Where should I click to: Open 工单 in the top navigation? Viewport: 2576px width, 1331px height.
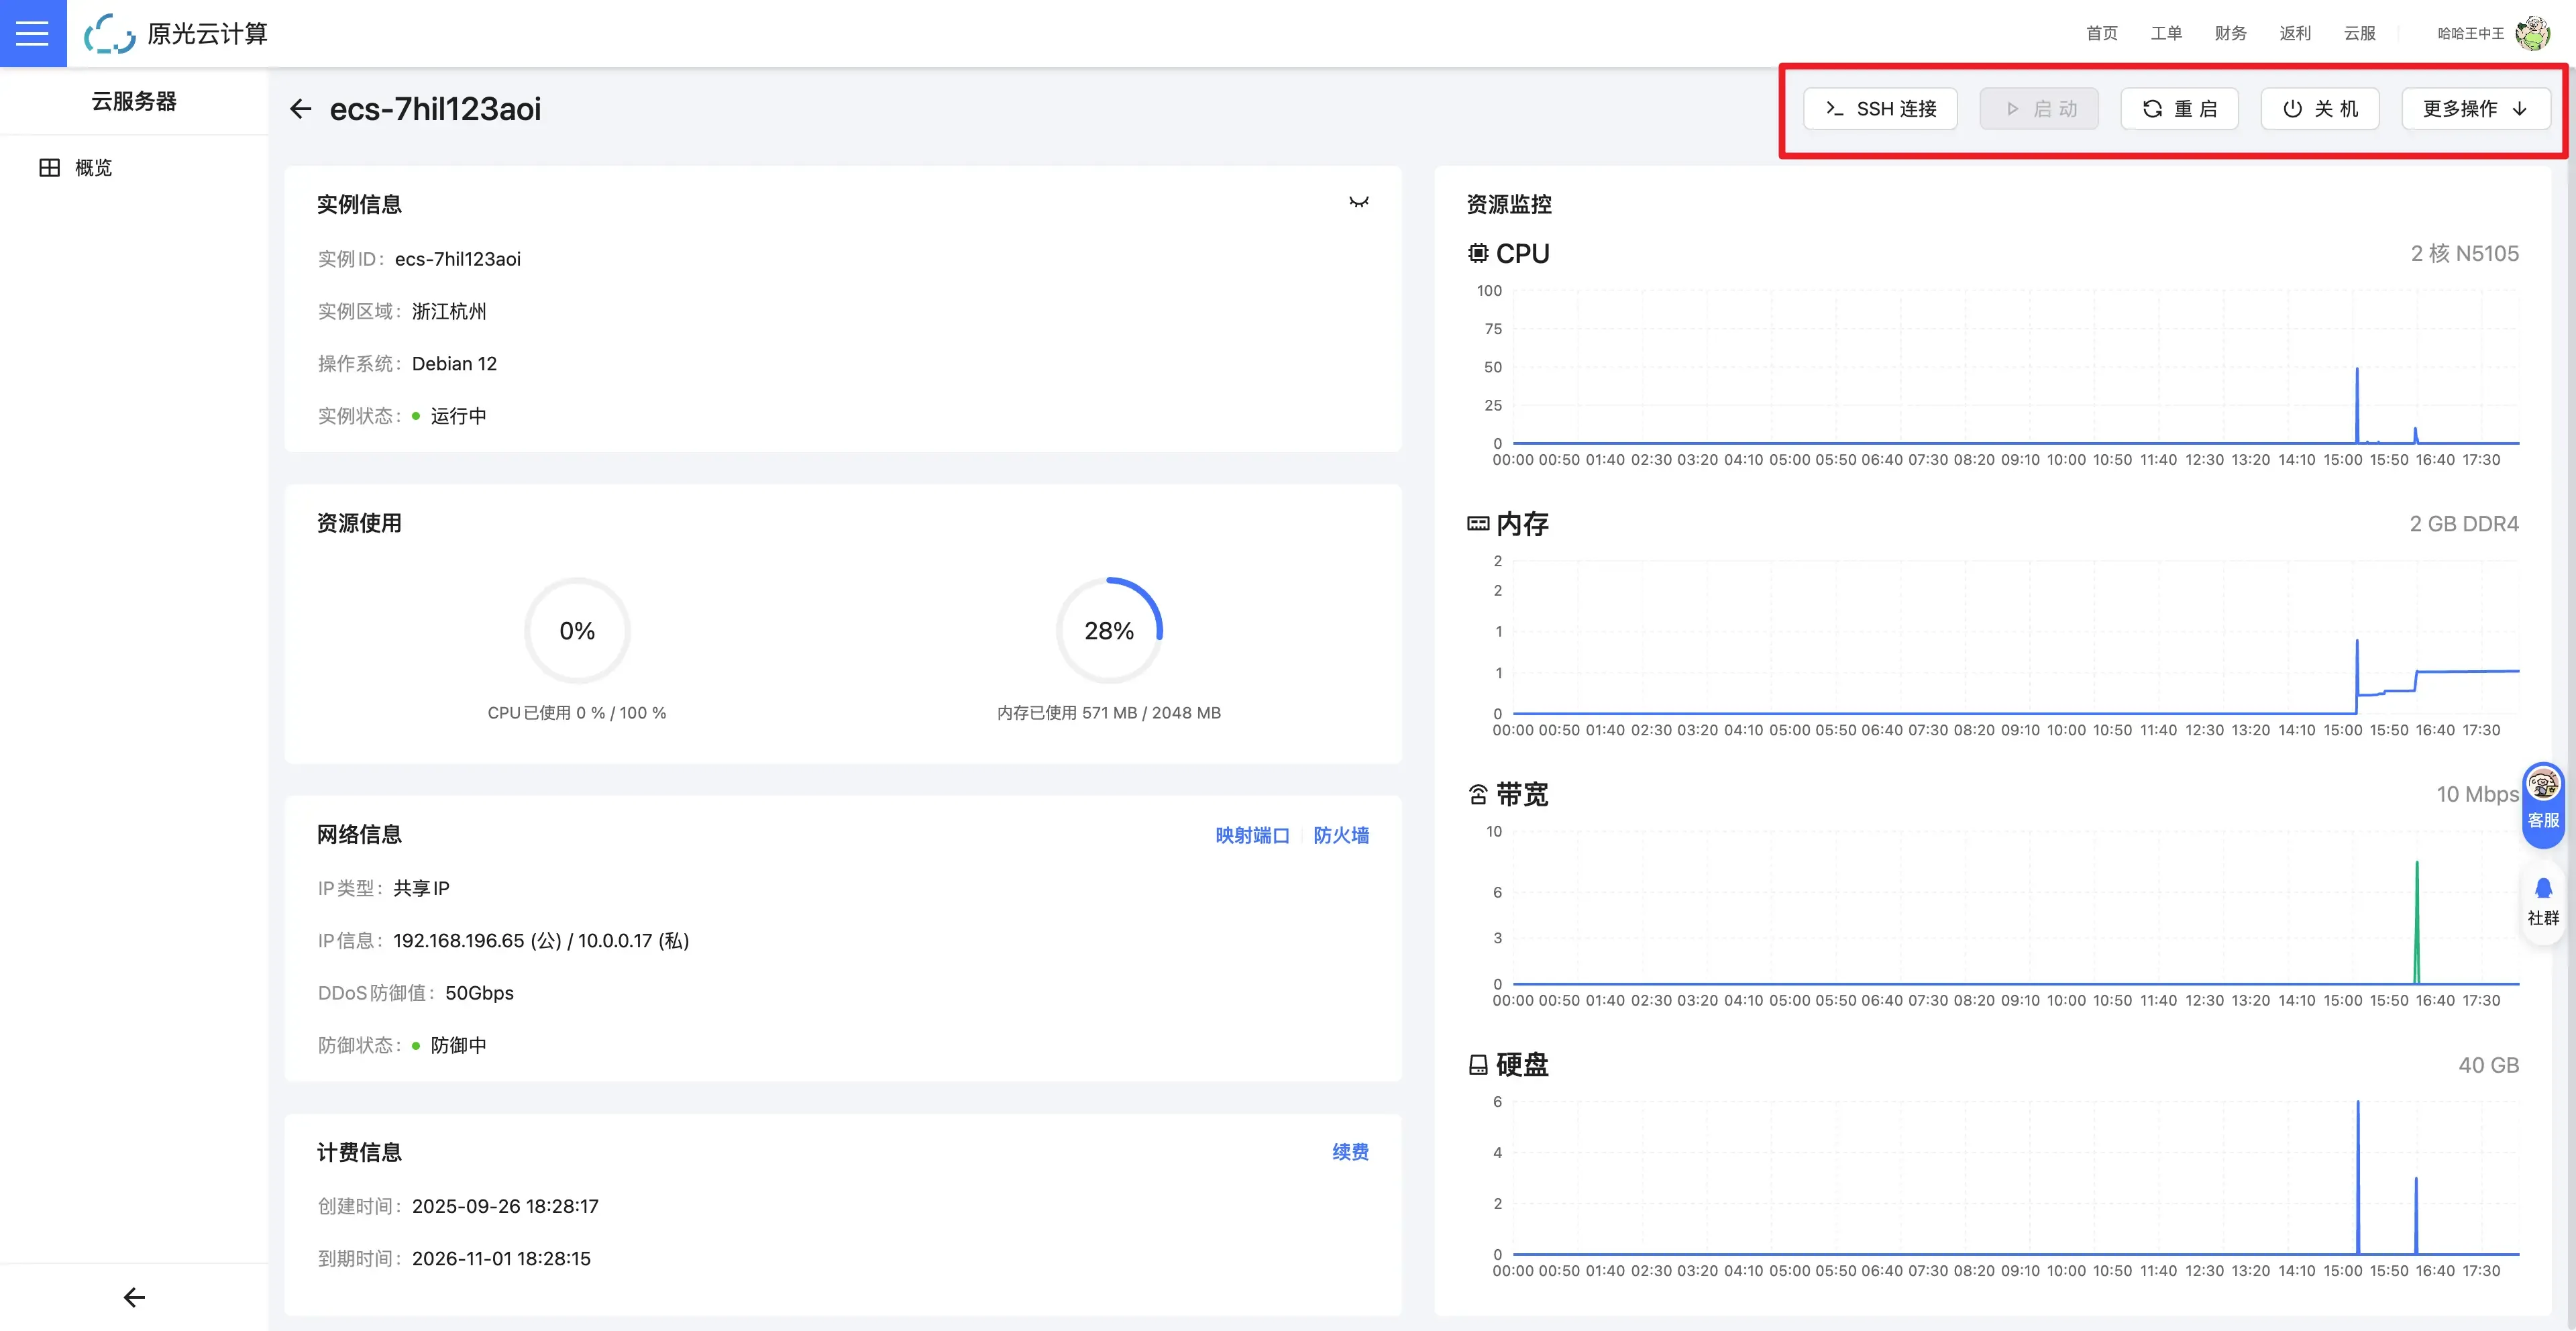point(2166,33)
